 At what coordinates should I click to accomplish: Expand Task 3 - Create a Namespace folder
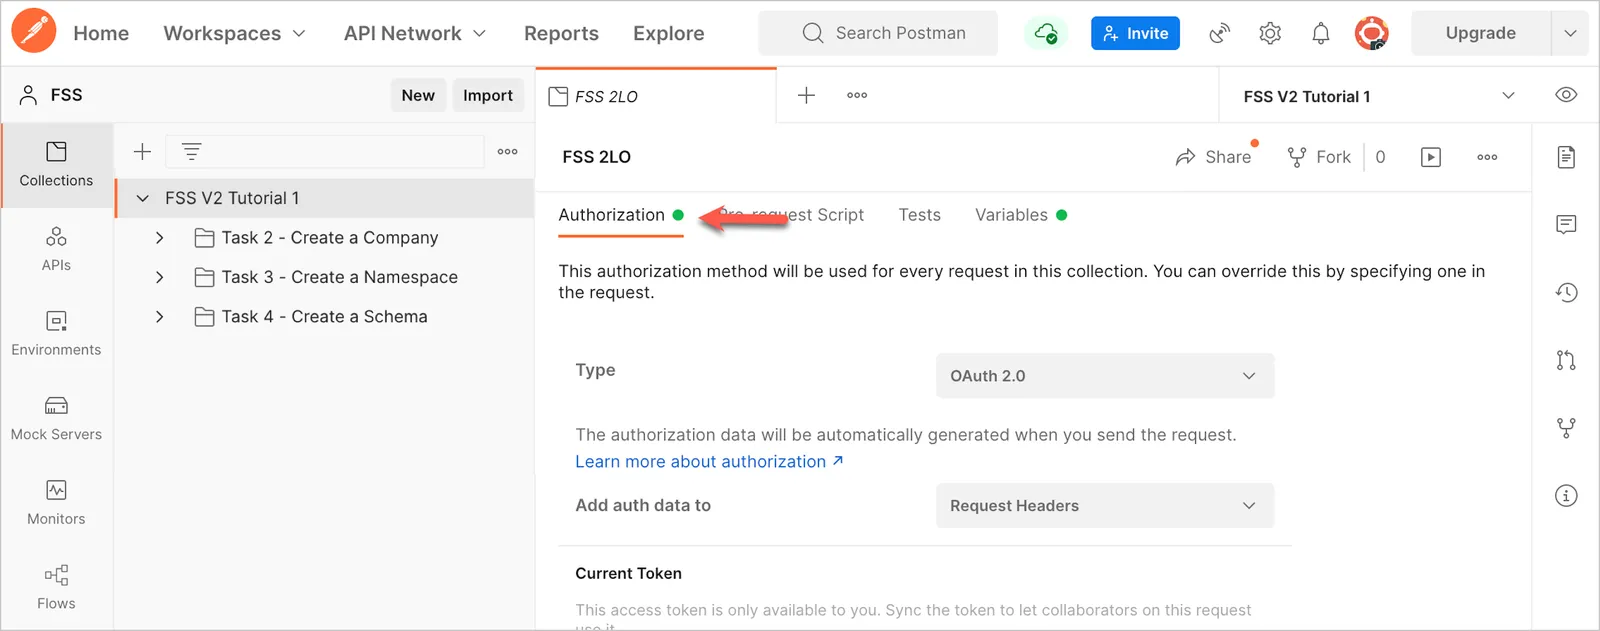pyautogui.click(x=160, y=277)
